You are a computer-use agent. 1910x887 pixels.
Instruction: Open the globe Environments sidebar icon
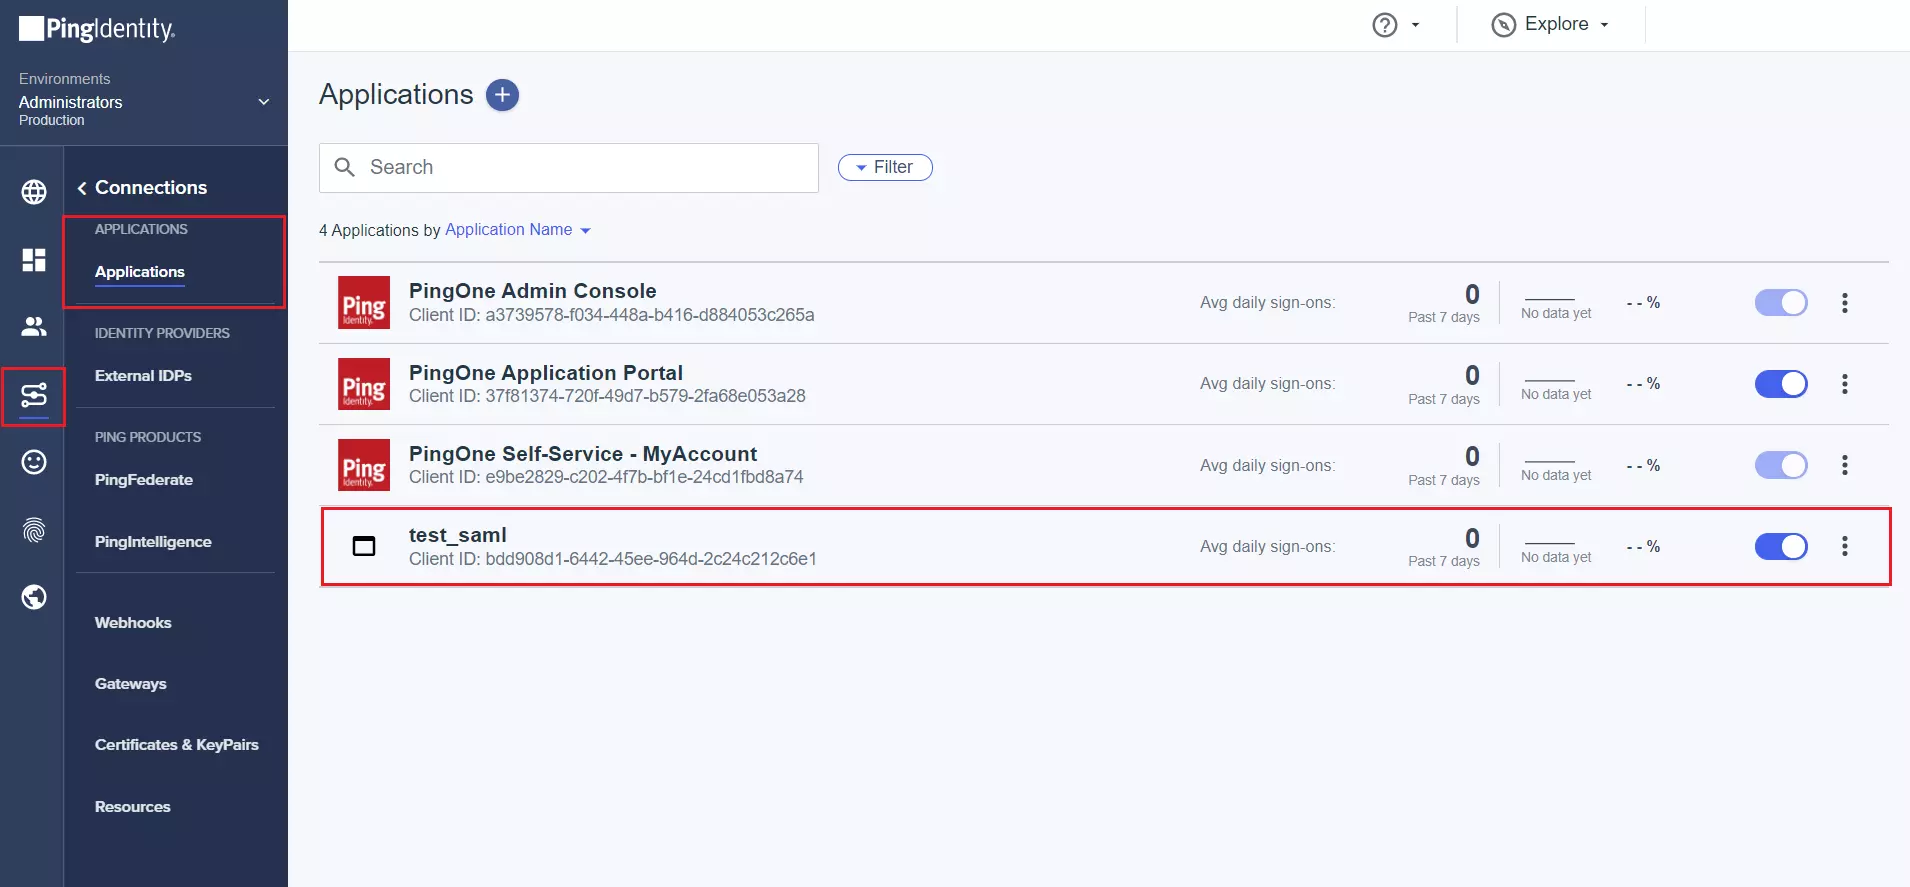click(34, 192)
